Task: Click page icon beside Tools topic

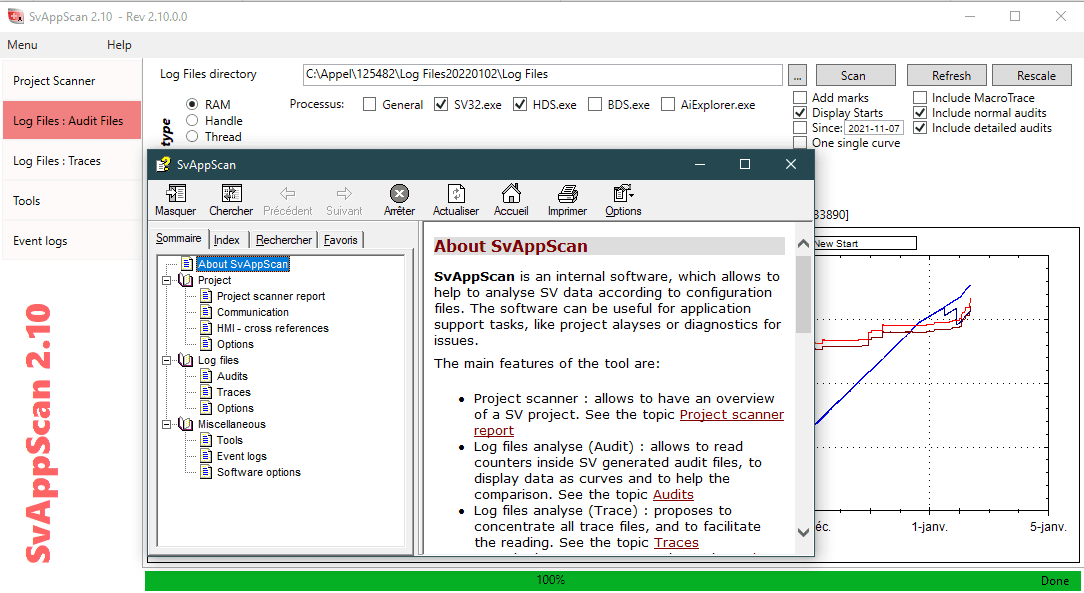Action: [x=205, y=440]
